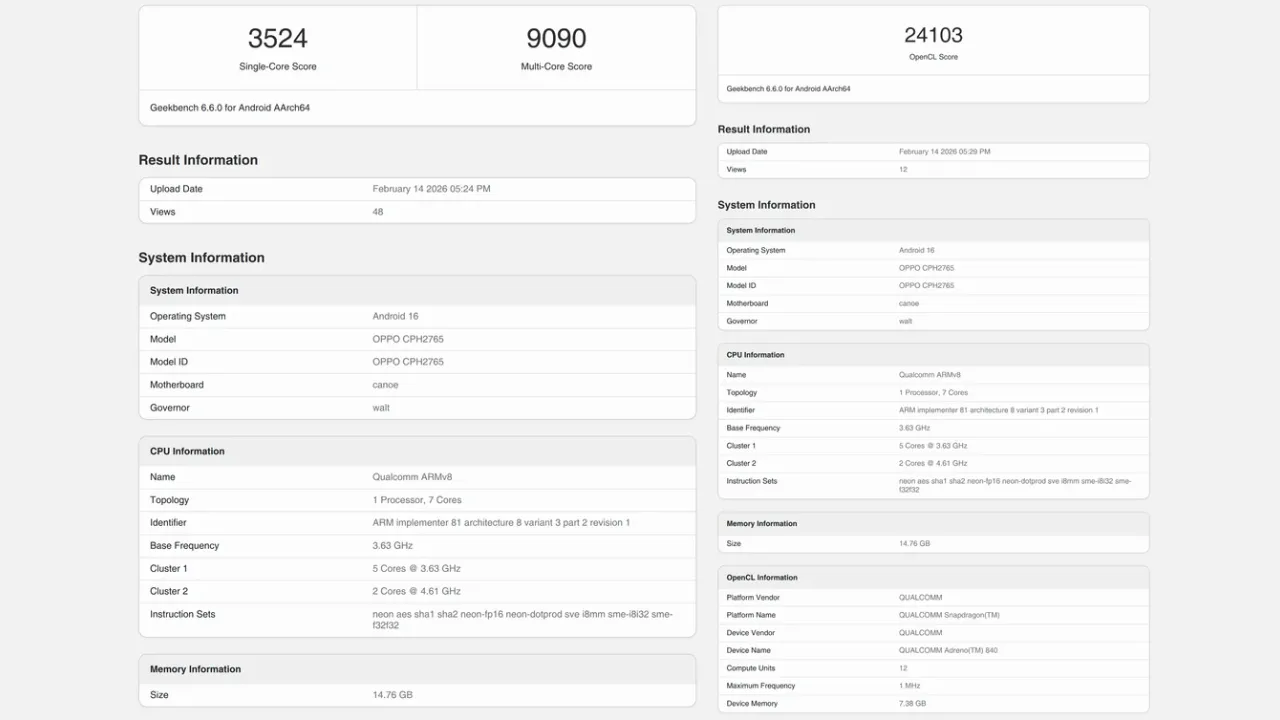
Task: Click the upload date February 14 2026 05:29 PM
Action: [x=944, y=152]
